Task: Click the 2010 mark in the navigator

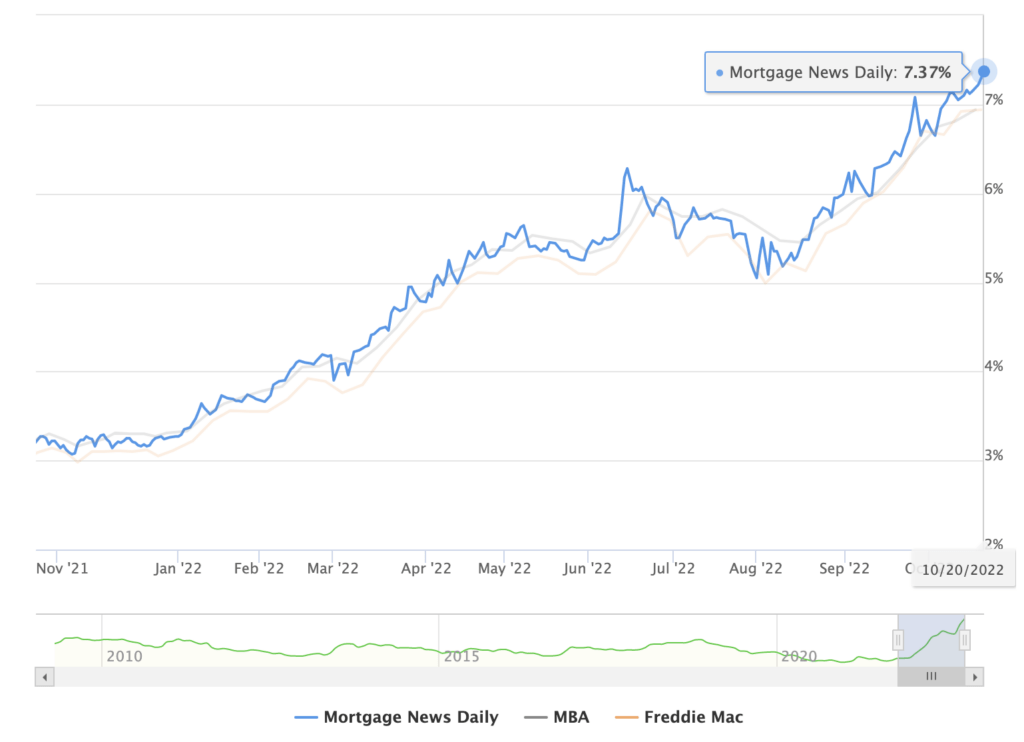Action: 124,657
